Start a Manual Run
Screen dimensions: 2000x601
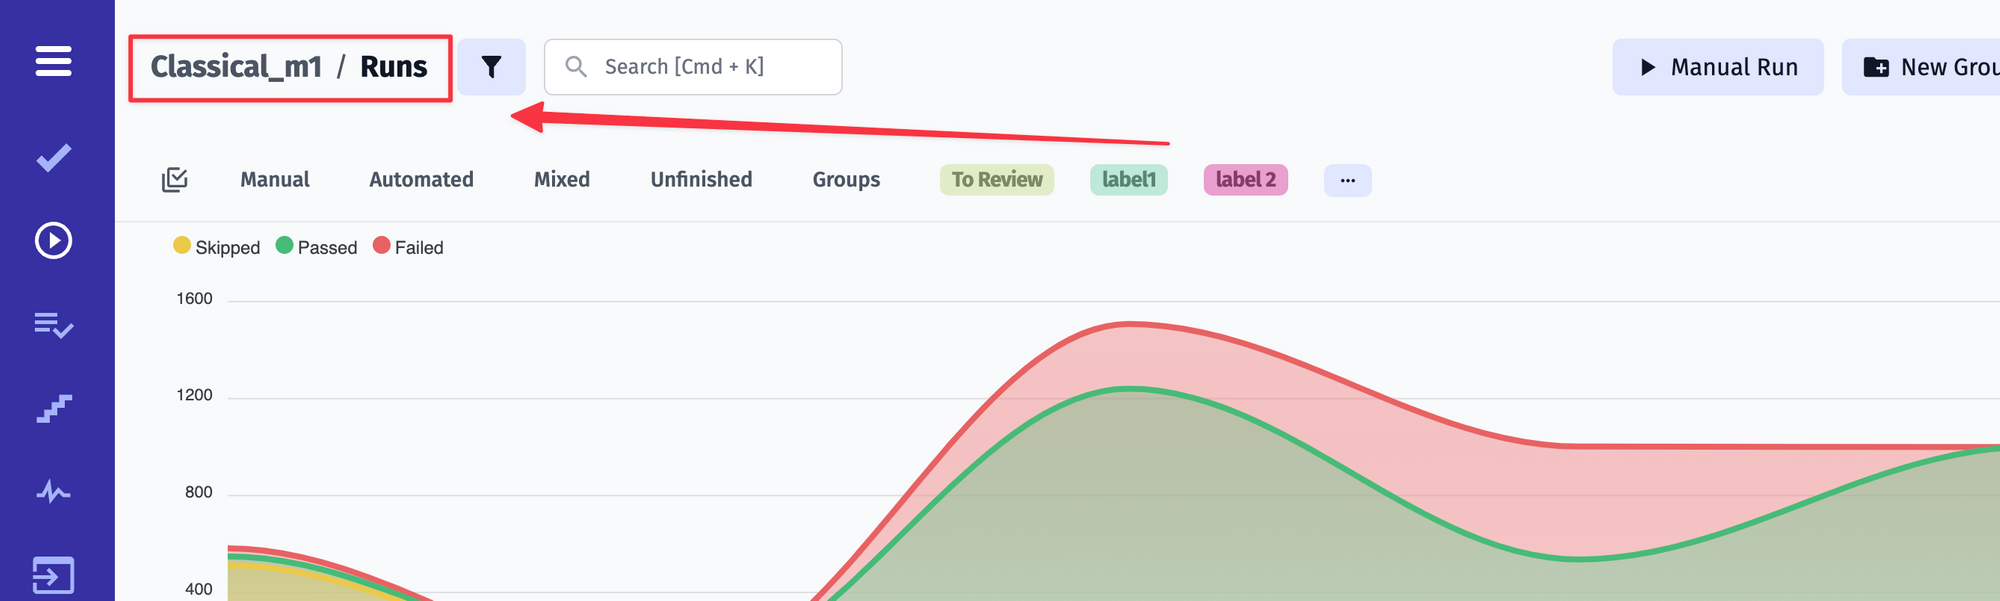(1718, 67)
